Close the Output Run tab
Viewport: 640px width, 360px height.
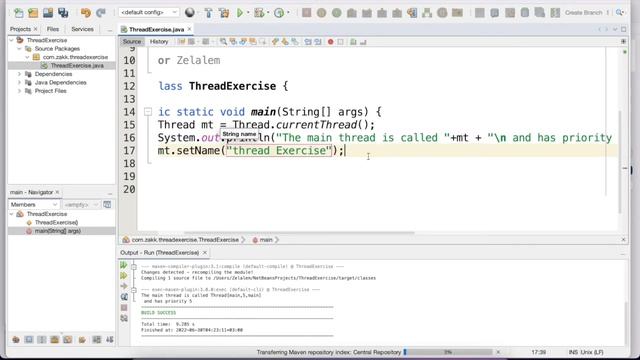[205, 253]
